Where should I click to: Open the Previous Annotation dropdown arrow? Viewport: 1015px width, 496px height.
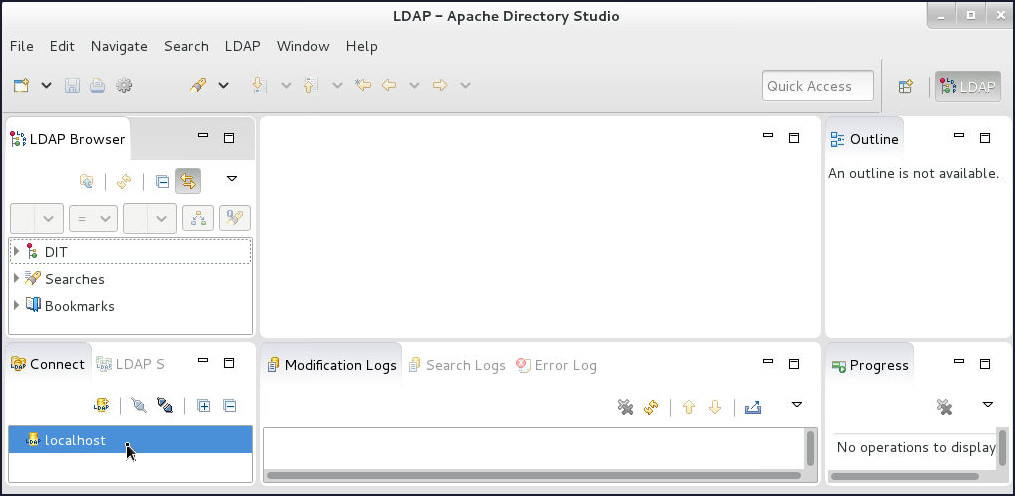pyautogui.click(x=337, y=85)
